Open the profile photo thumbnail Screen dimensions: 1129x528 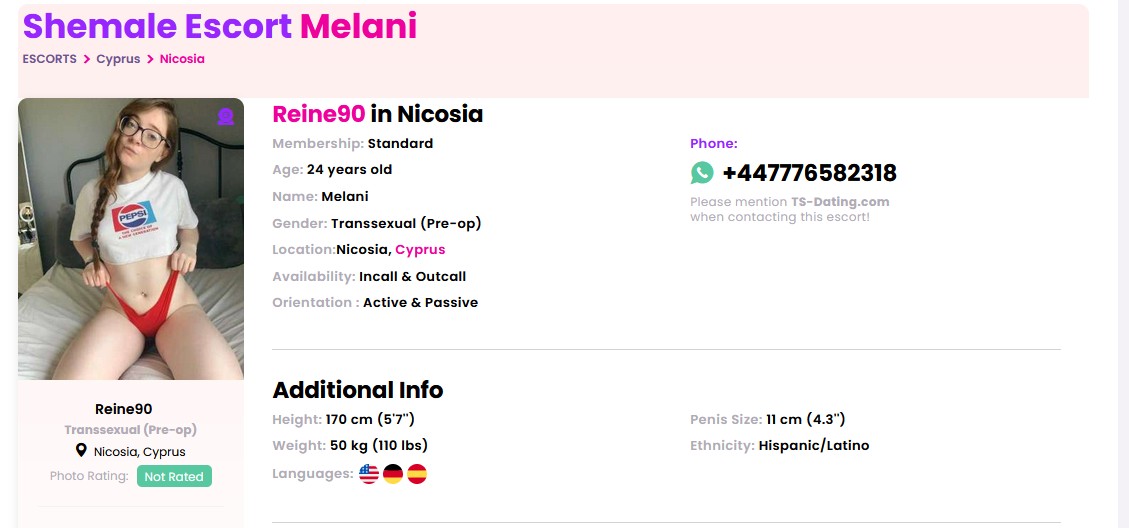(131, 239)
